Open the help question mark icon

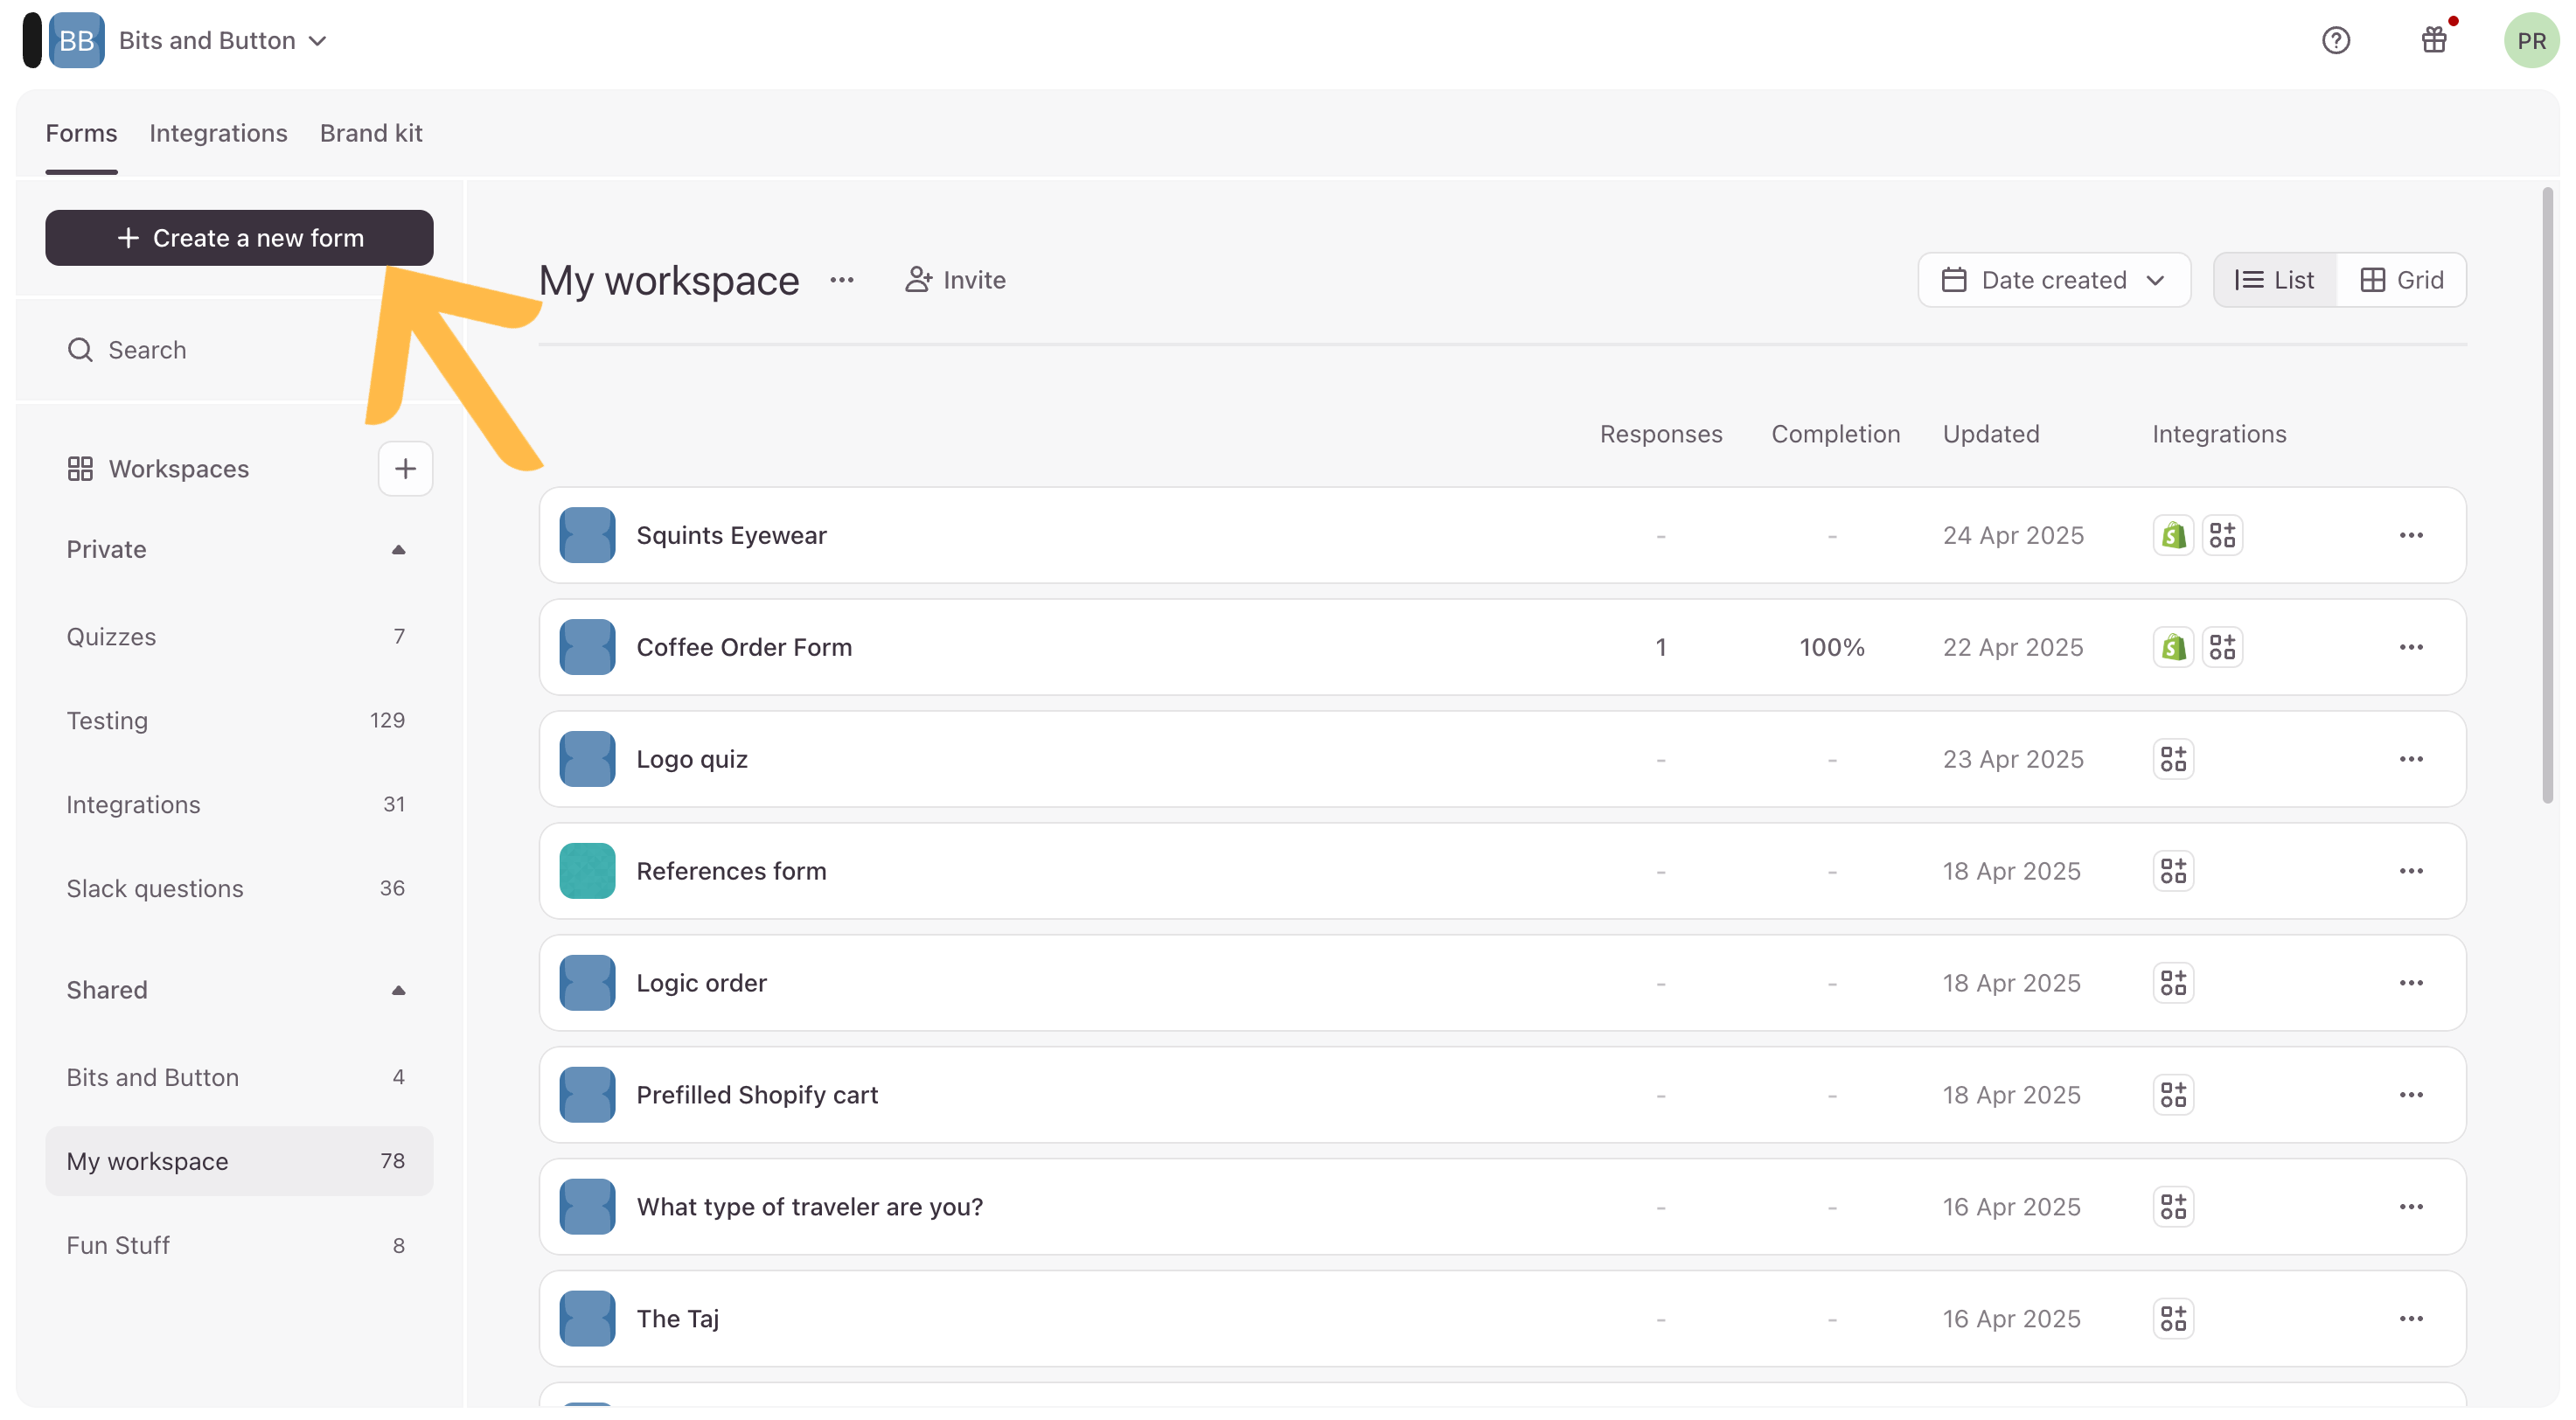tap(2335, 41)
